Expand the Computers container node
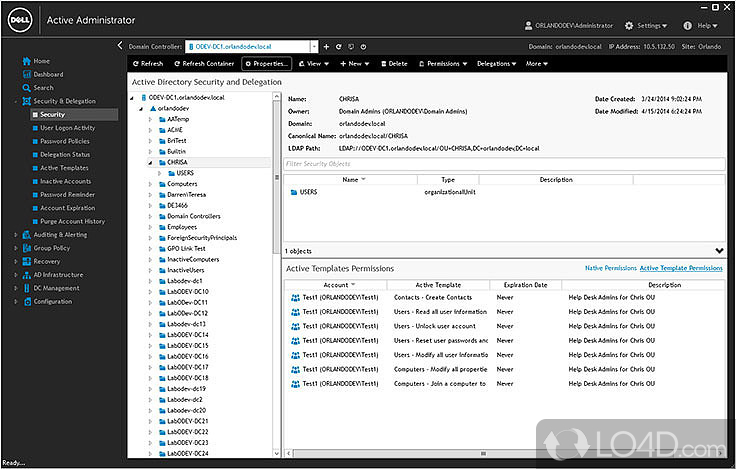This screenshot has height=469, width=736. pyautogui.click(x=149, y=184)
